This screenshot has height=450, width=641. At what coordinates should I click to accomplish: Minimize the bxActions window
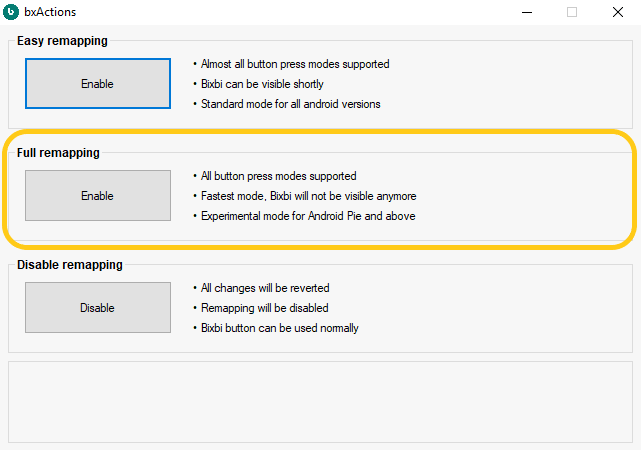527,12
